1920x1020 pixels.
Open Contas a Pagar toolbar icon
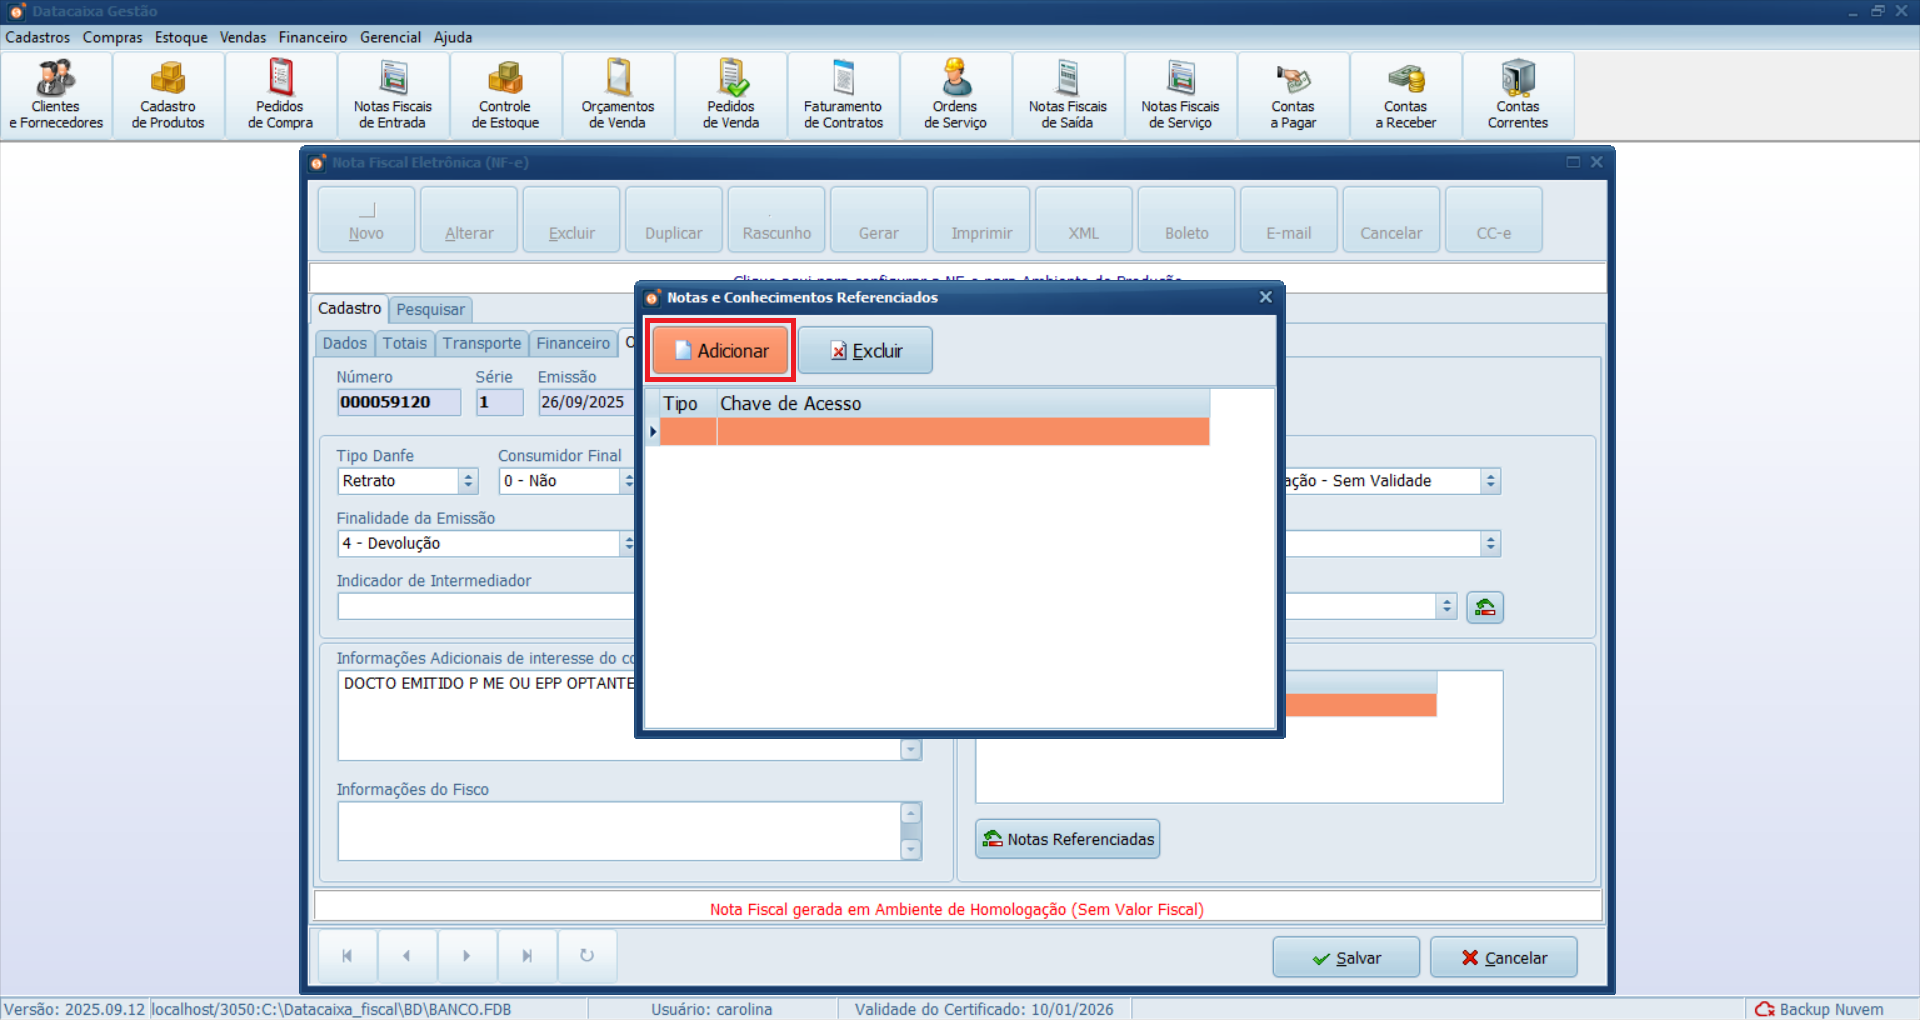click(x=1293, y=96)
